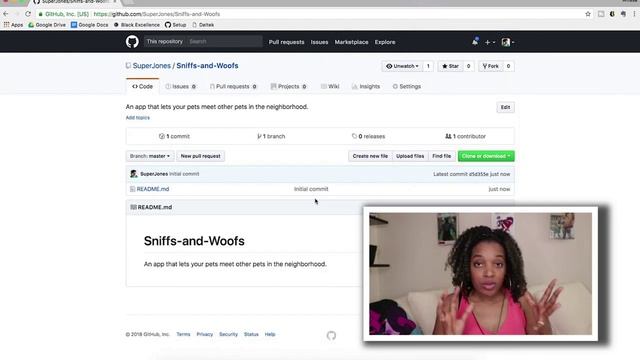Reload the page with the refresh icon
The width and height of the screenshot is (640, 360).
click(x=28, y=14)
